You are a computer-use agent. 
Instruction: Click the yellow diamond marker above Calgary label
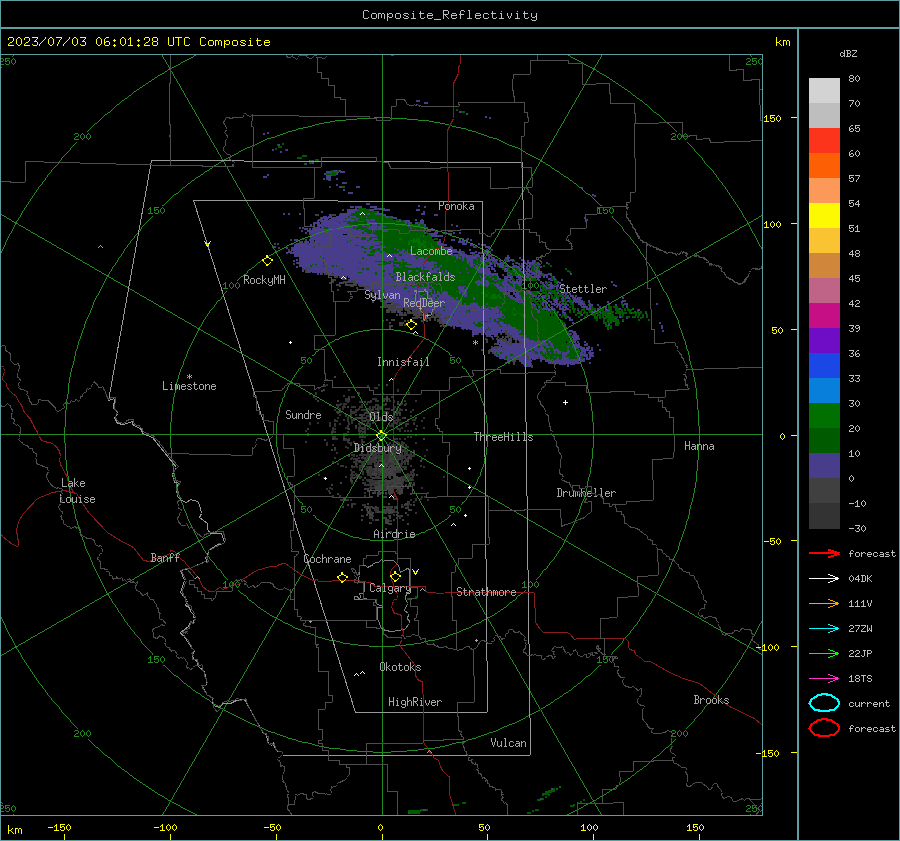click(395, 576)
